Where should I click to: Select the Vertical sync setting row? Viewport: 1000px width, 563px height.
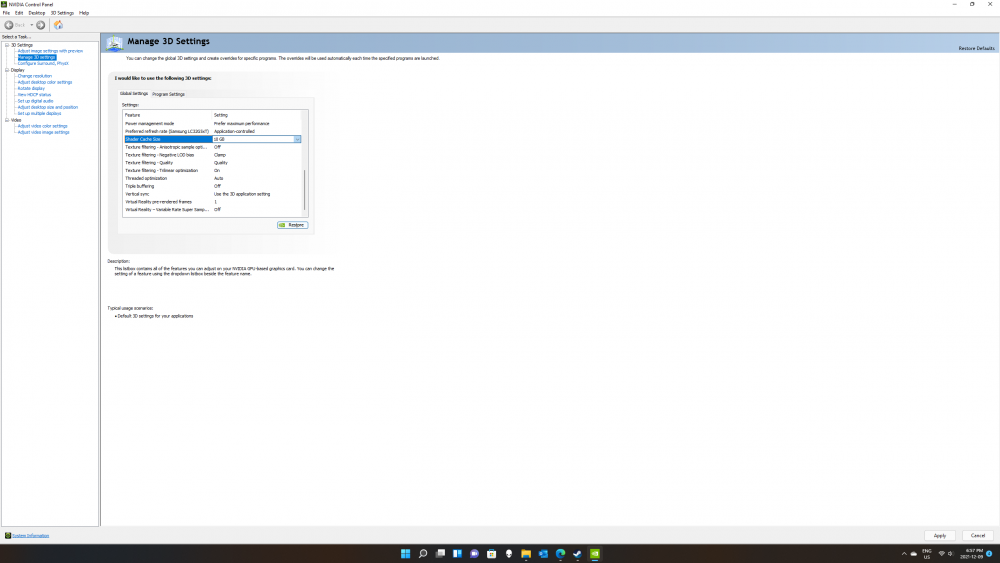[x=213, y=194]
